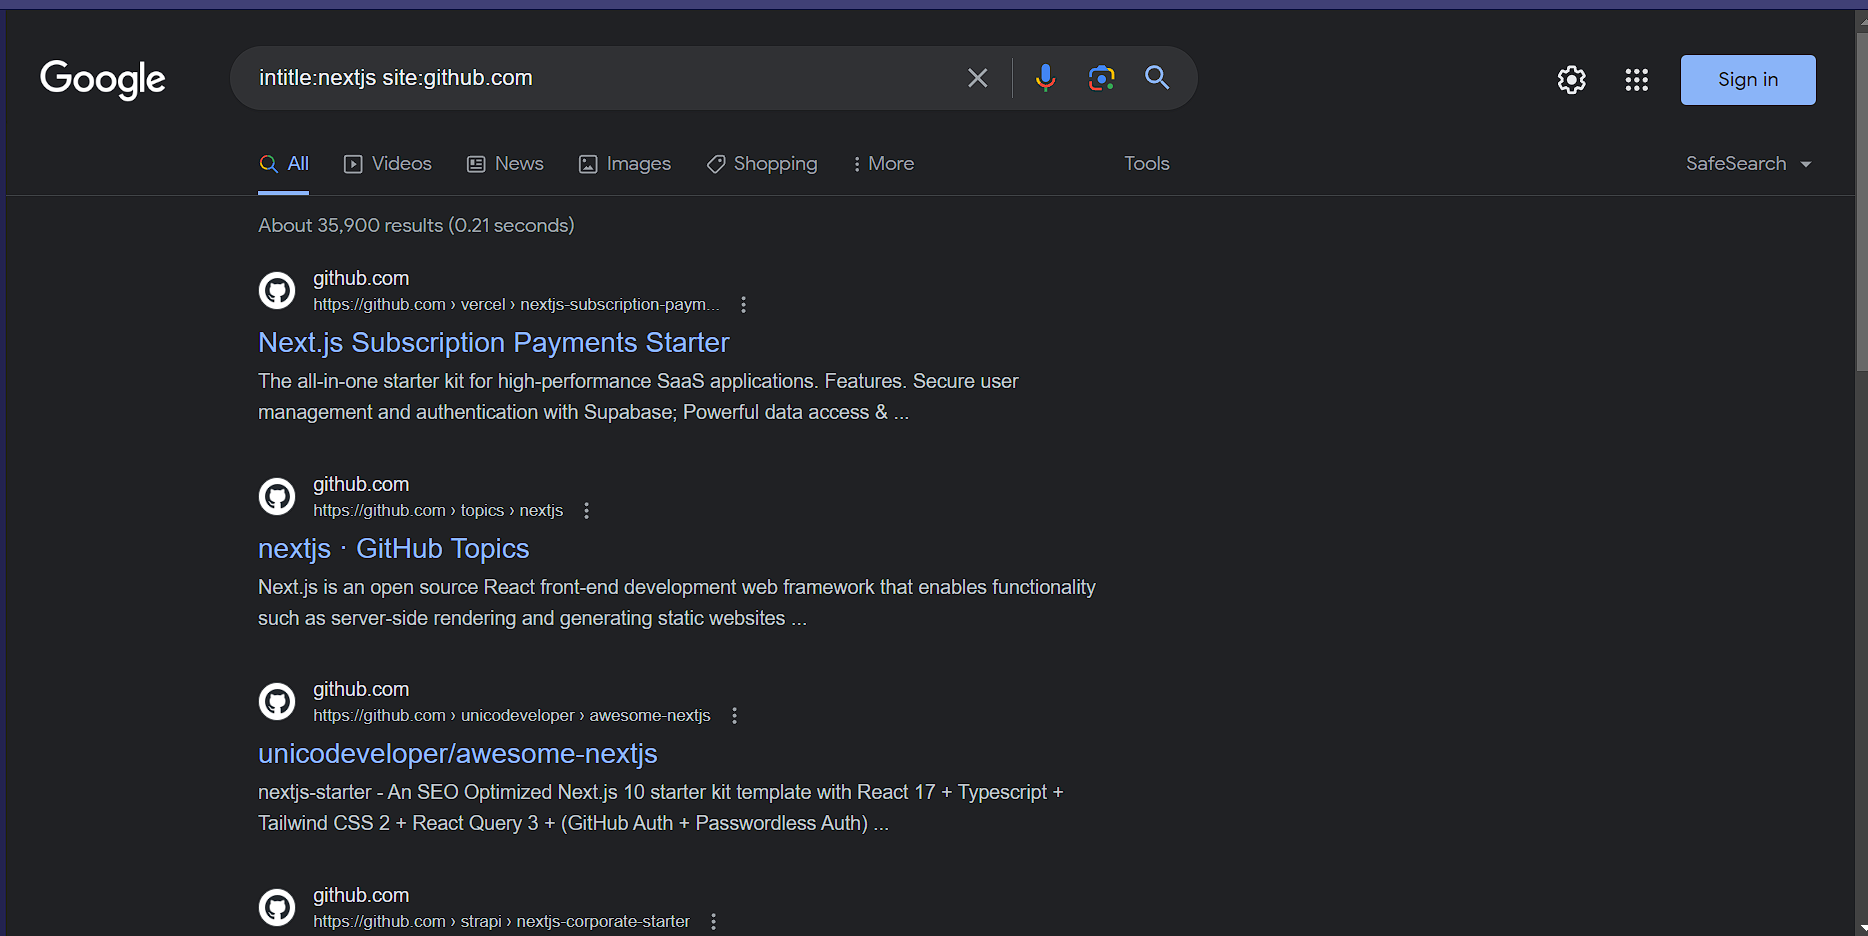Viewport: 1868px width, 936px height.
Task: Open options for the Subscription Payments result
Action: click(x=743, y=305)
